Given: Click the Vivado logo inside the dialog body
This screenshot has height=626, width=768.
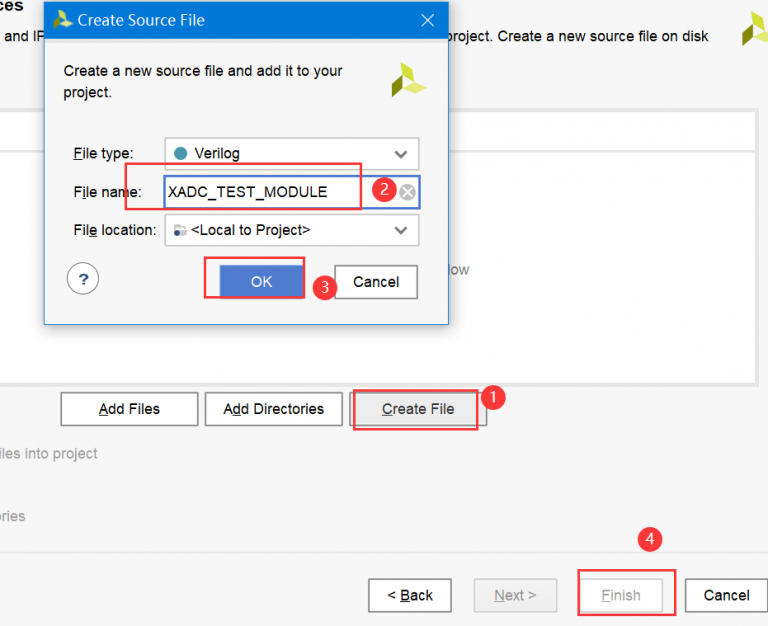Looking at the screenshot, I should click(x=408, y=80).
